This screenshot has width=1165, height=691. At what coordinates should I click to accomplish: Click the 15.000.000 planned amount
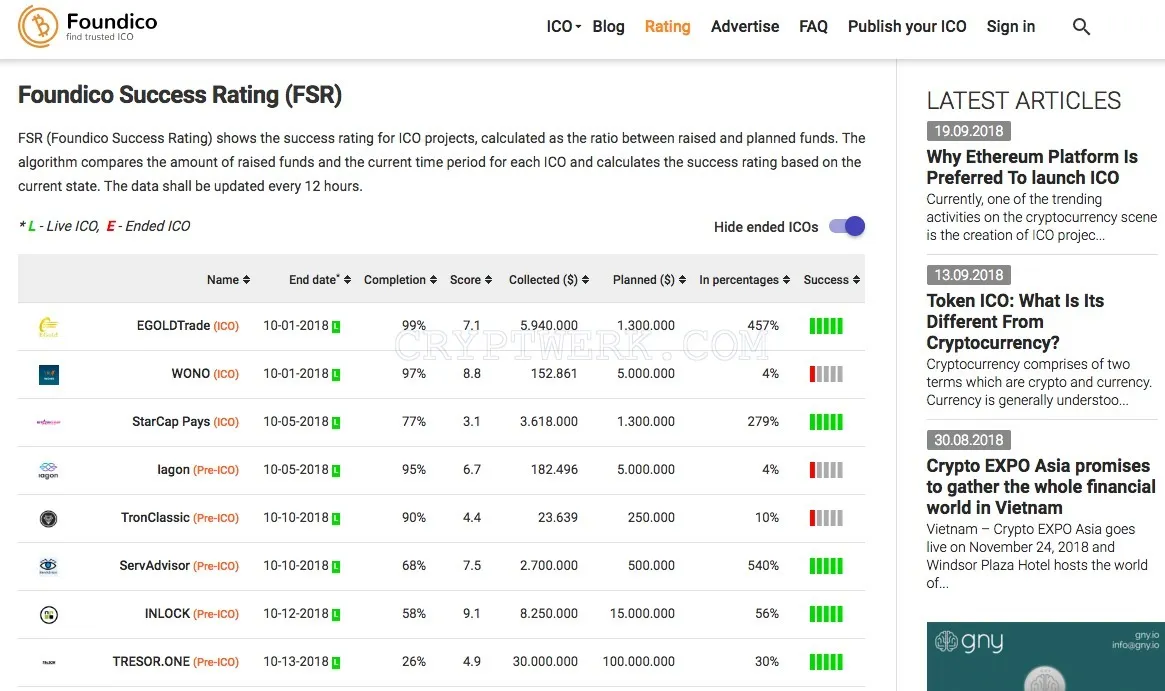(x=642, y=614)
